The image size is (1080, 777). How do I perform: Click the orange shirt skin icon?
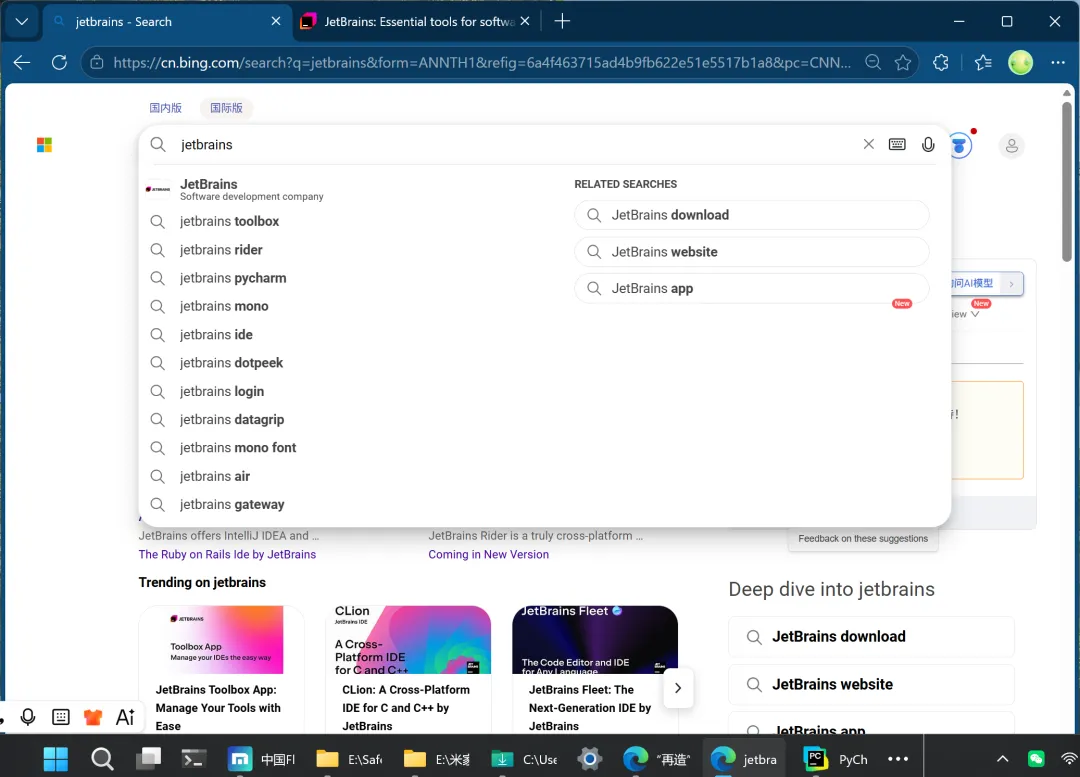93,717
